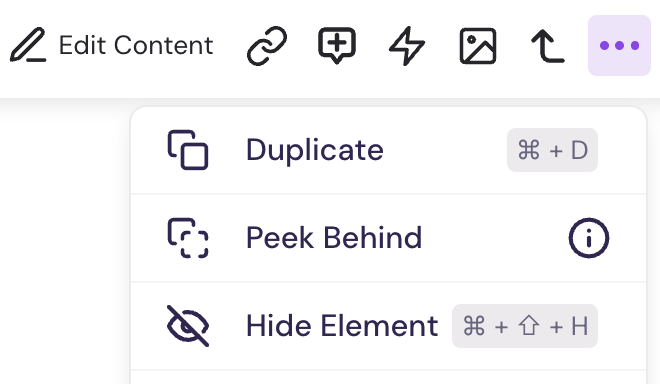Click the Hide Element text label
This screenshot has width=660, height=384.
(x=342, y=326)
